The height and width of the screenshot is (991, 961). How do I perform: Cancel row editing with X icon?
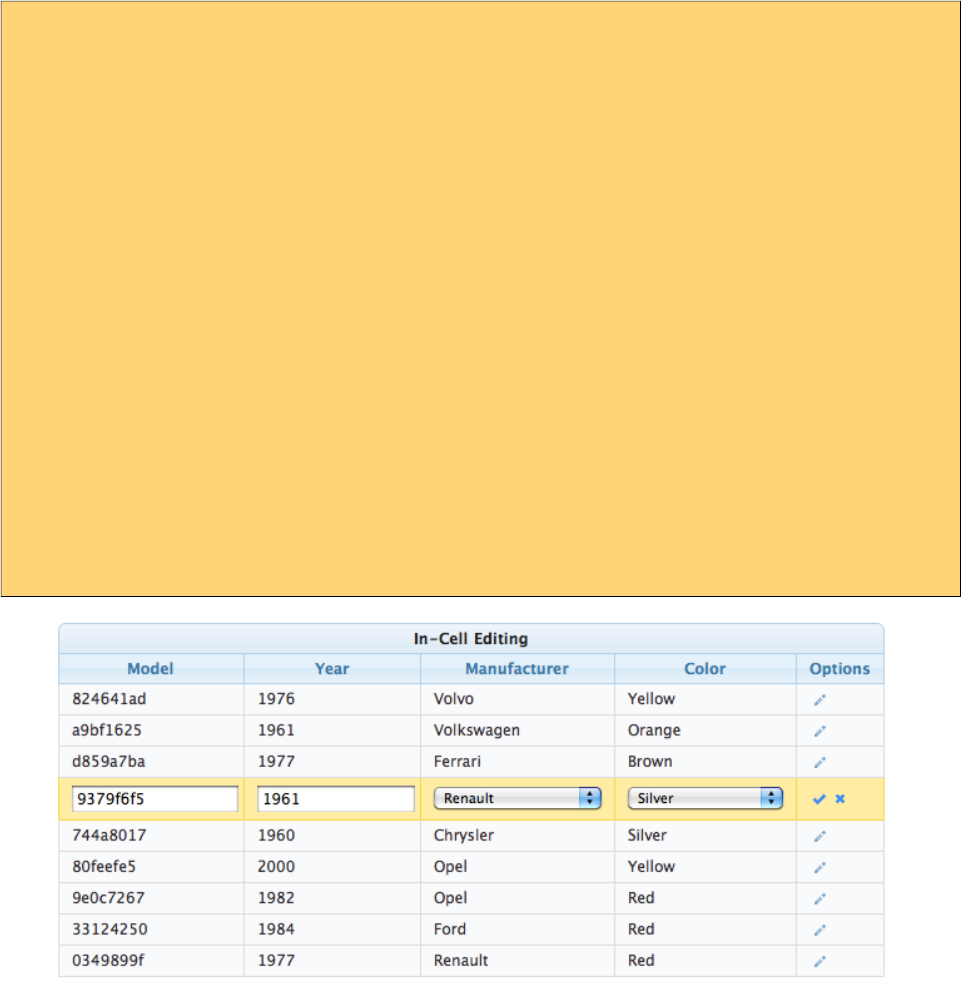point(840,799)
